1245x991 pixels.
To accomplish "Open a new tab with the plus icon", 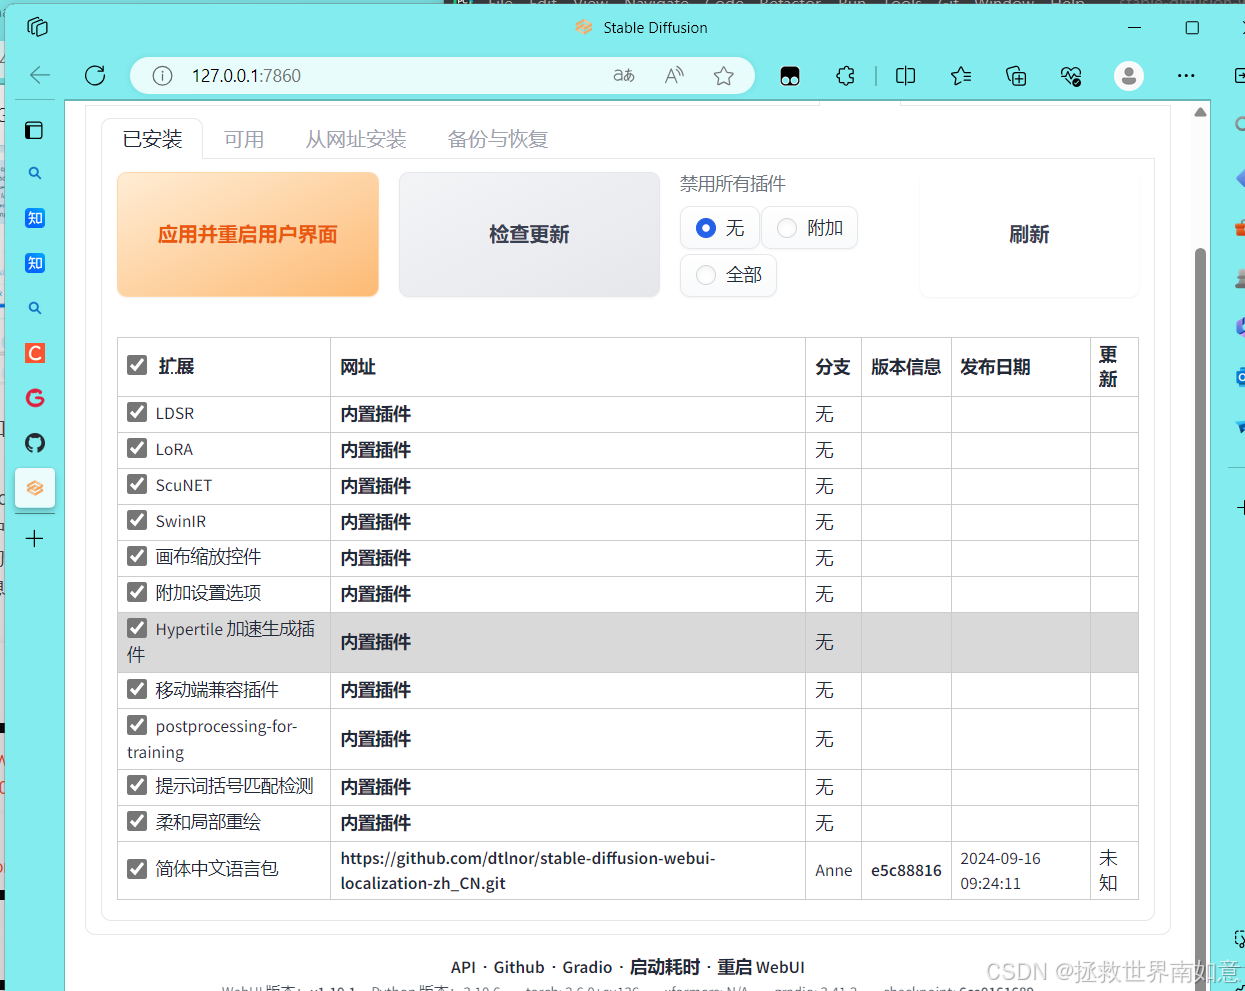I will pos(35,539).
